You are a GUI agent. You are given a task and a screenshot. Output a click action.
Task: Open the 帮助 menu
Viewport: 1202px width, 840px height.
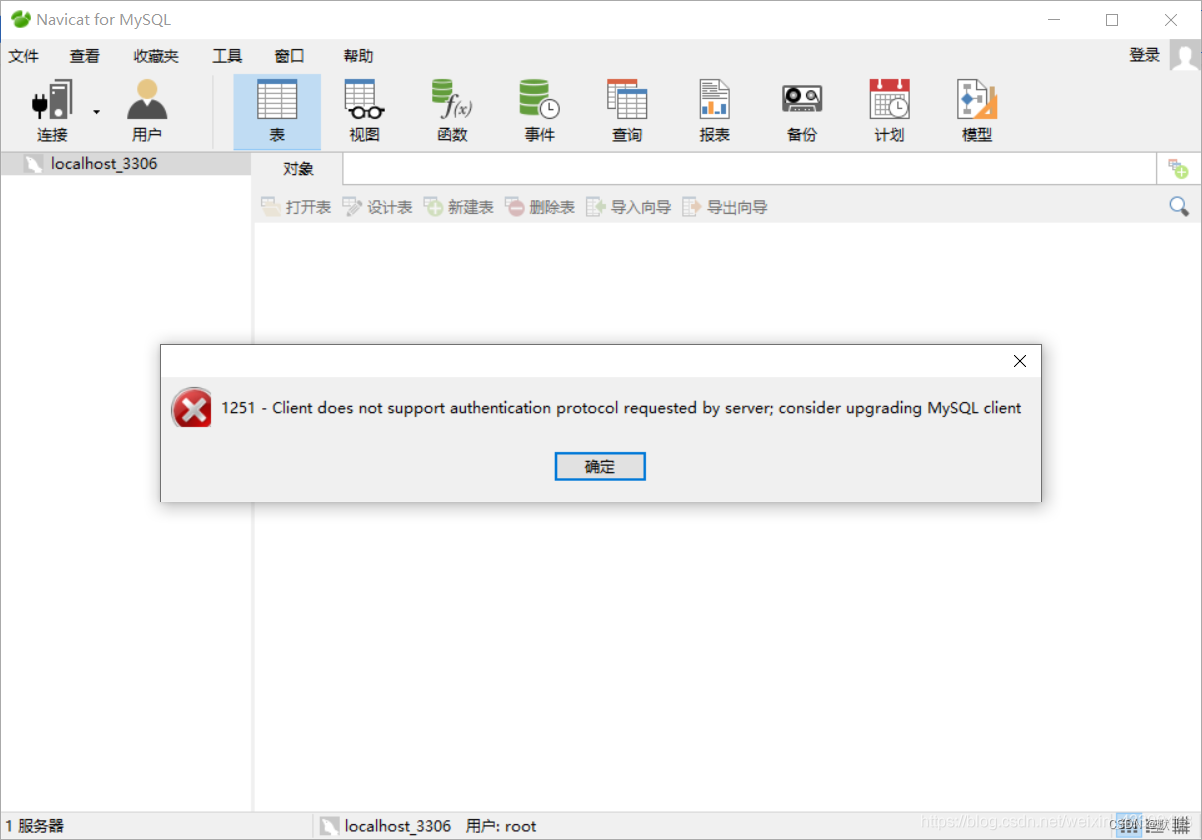coord(358,56)
